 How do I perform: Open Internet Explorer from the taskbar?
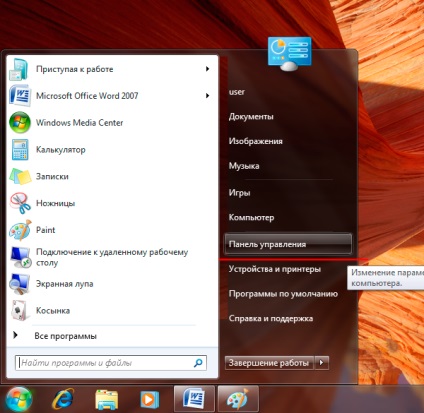[x=63, y=399]
